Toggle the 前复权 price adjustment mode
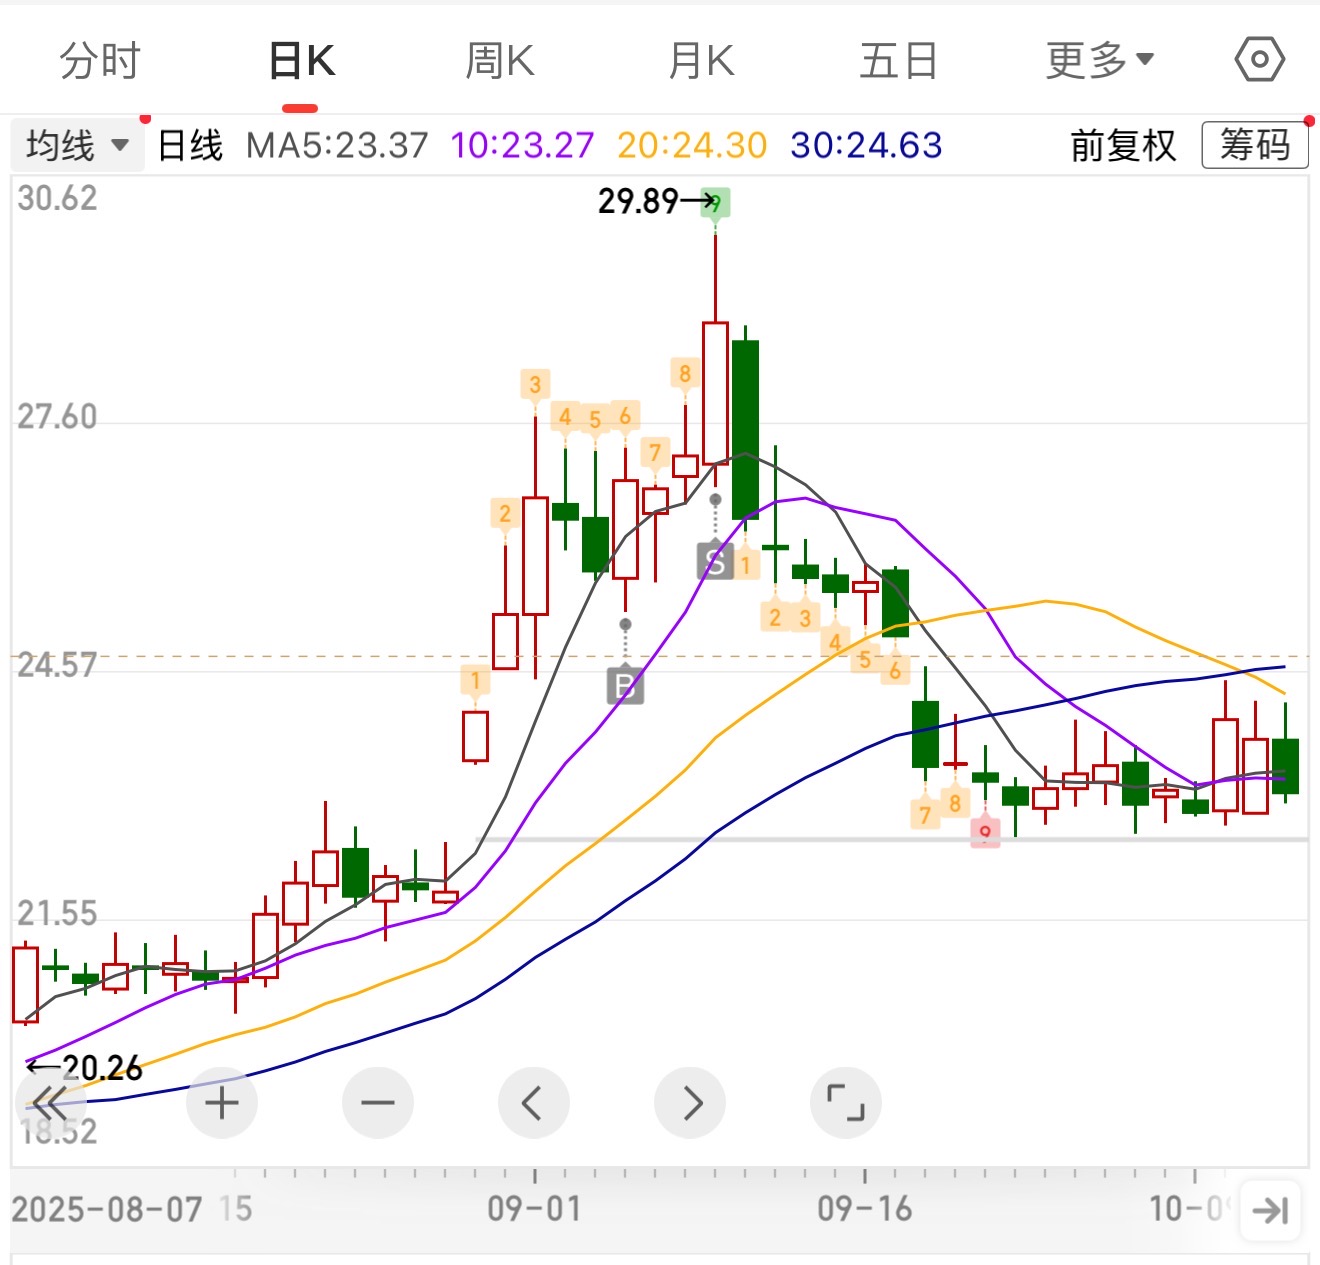The height and width of the screenshot is (1265, 1320). 1123,146
